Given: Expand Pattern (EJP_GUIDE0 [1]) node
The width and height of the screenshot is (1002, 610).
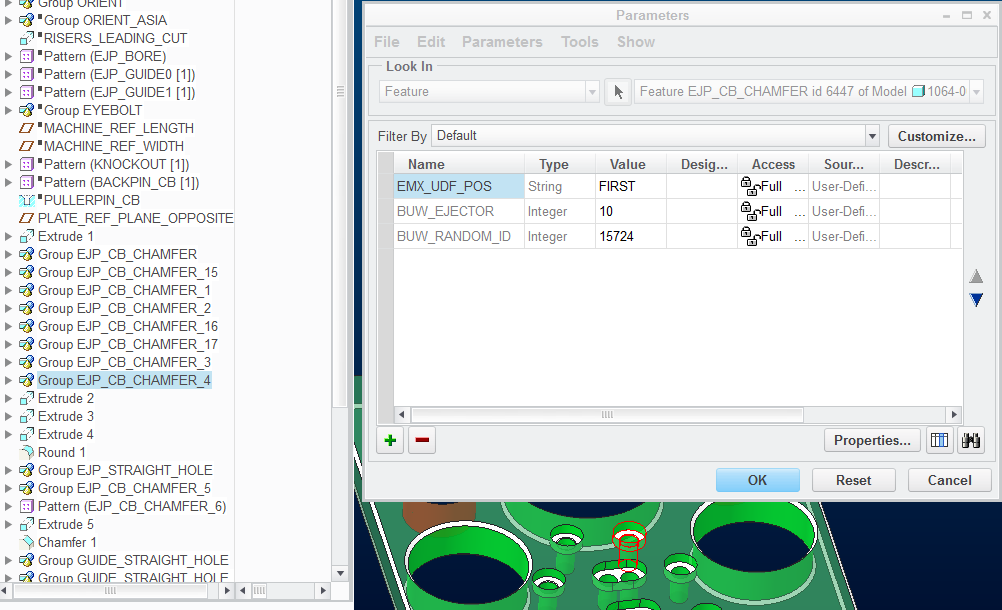Looking at the screenshot, I should pyautogui.click(x=8, y=74).
